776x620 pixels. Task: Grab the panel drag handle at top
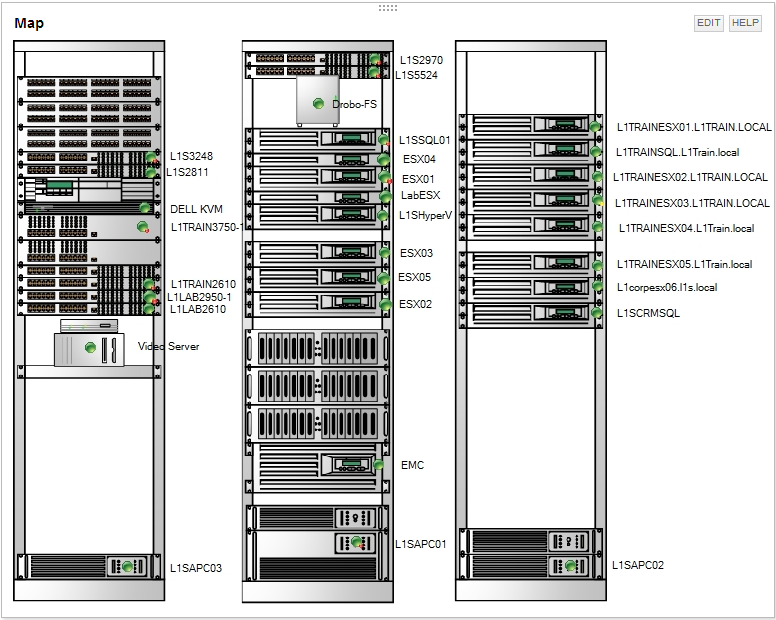tap(388, 8)
